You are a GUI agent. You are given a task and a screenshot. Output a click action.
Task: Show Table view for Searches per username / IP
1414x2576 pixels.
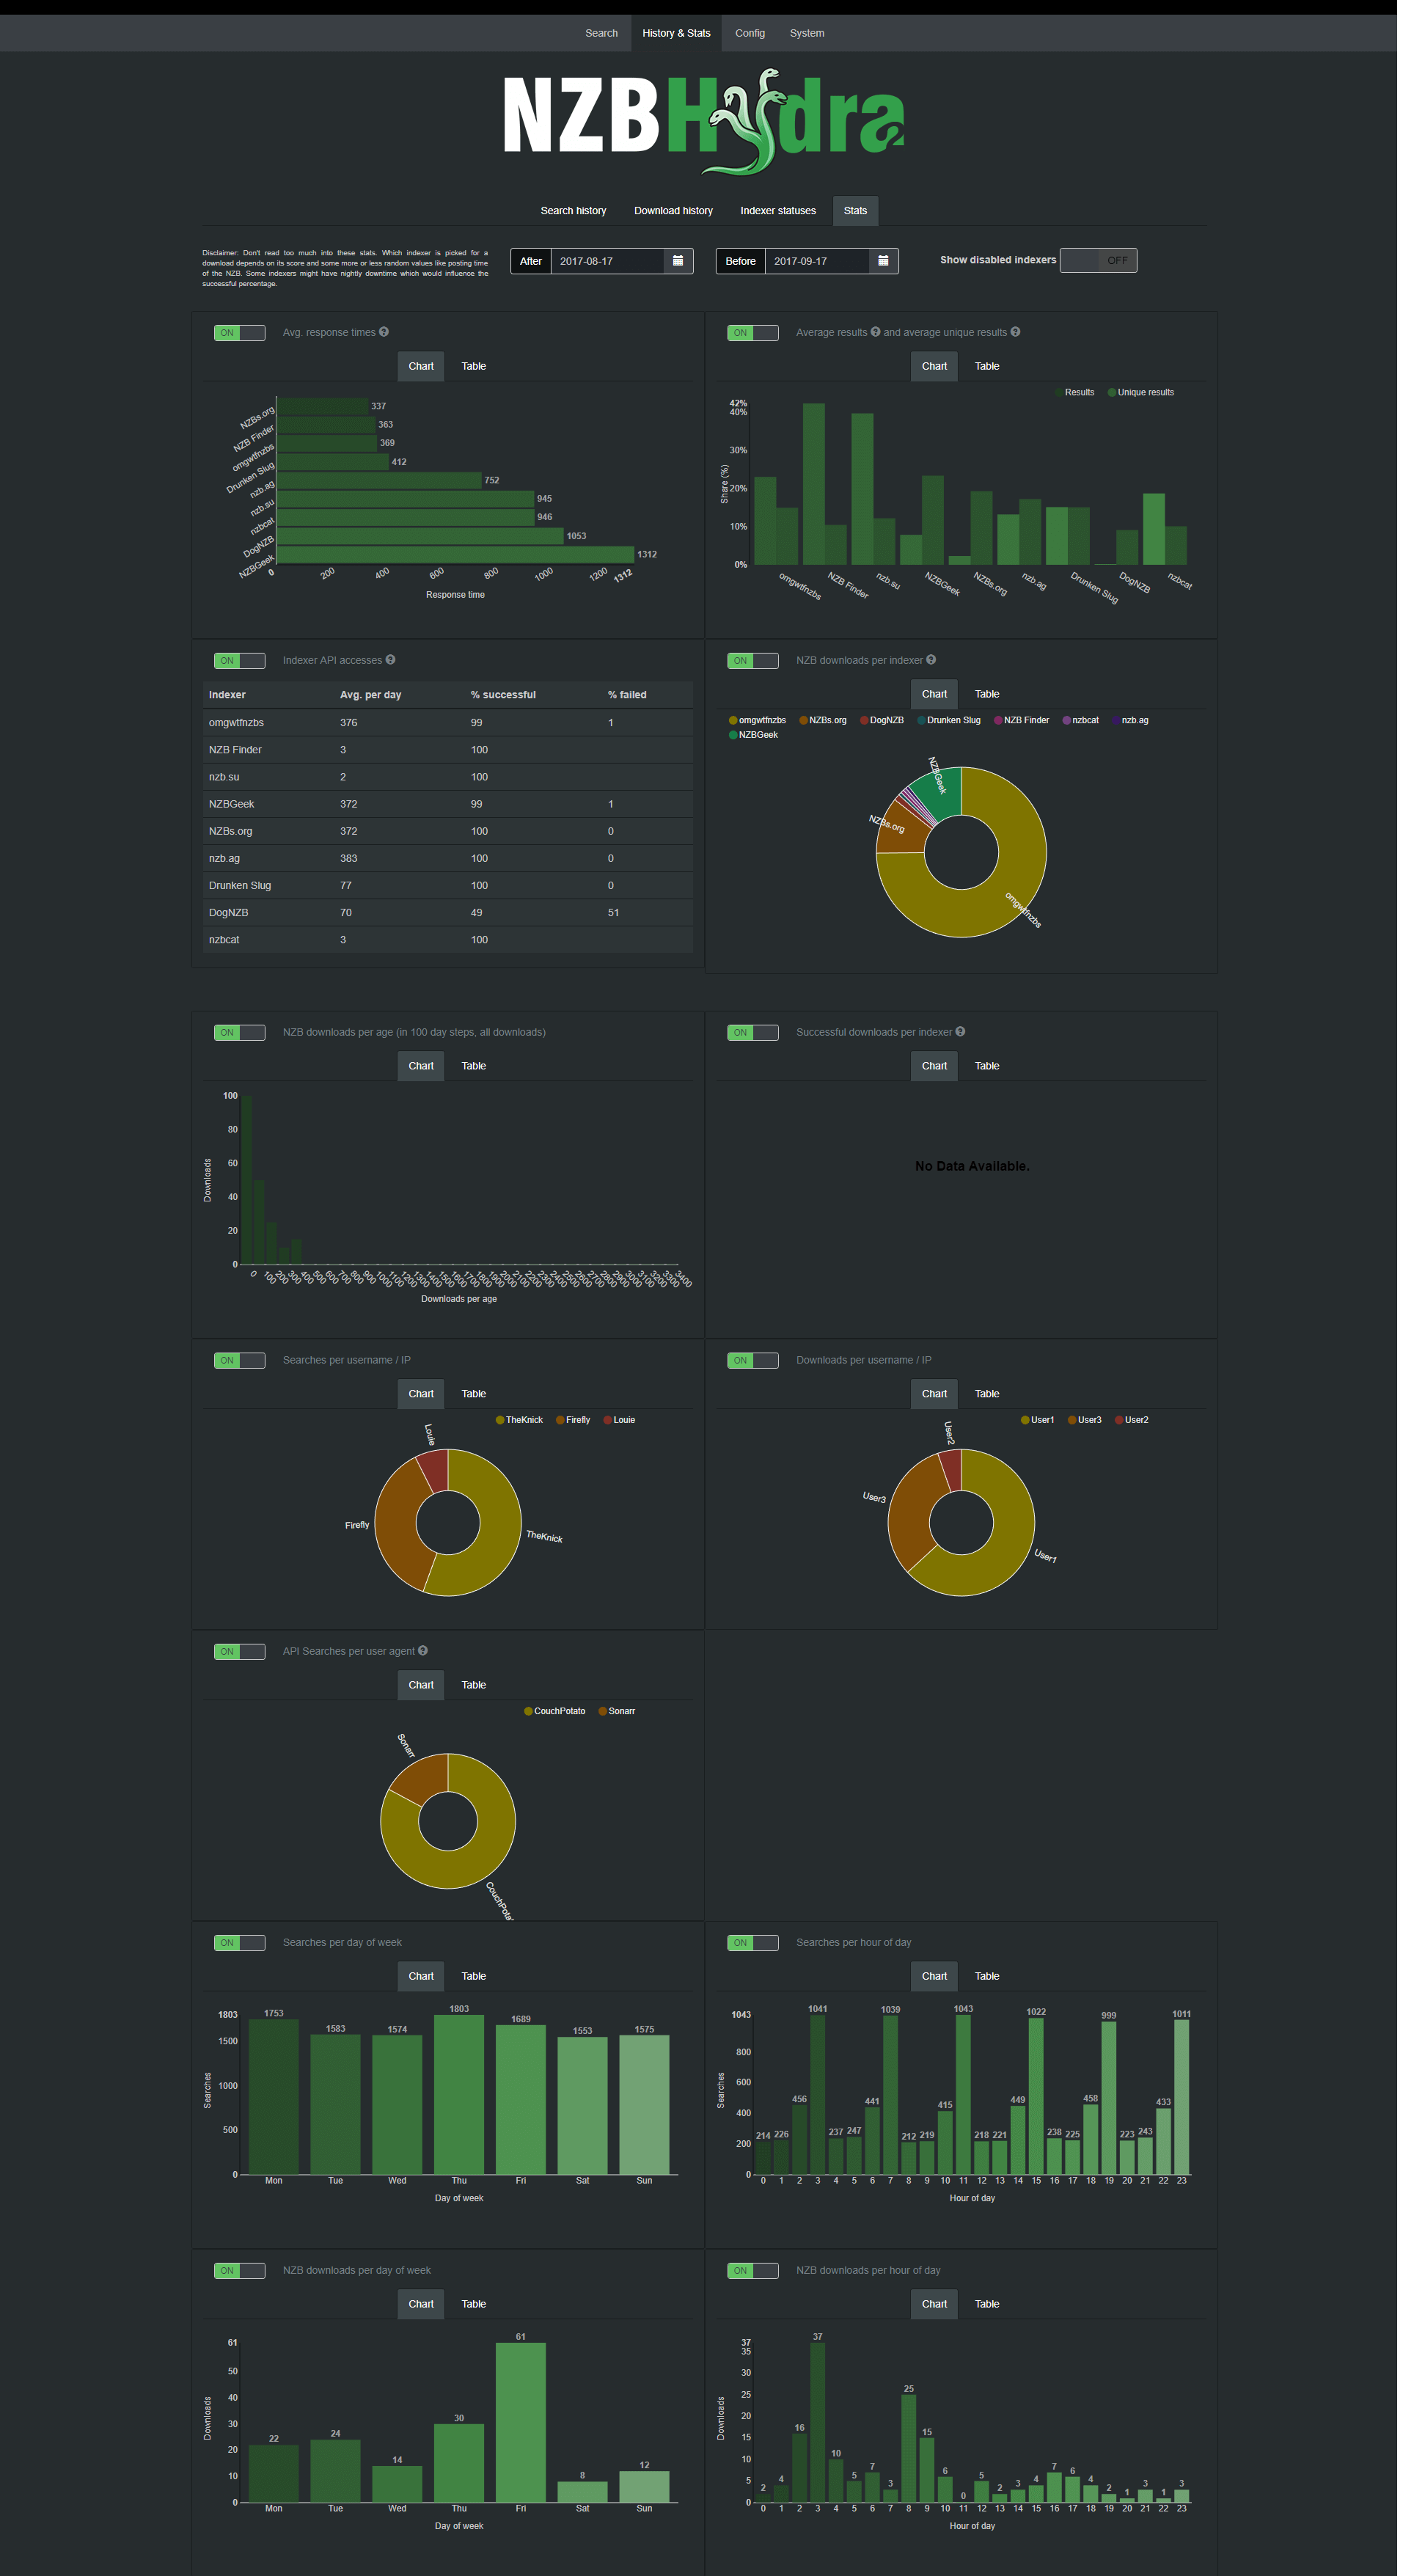pyautogui.click(x=473, y=1394)
